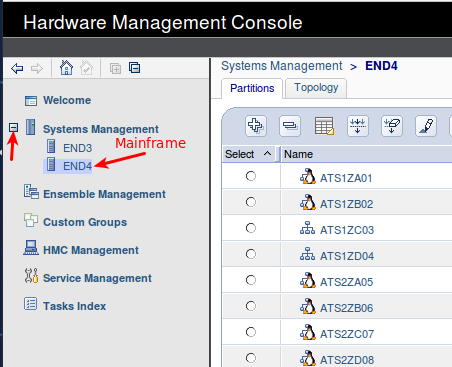Screen dimensions: 452x367
Task: Click Systems Management breadcrumb link
Action: [282, 66]
